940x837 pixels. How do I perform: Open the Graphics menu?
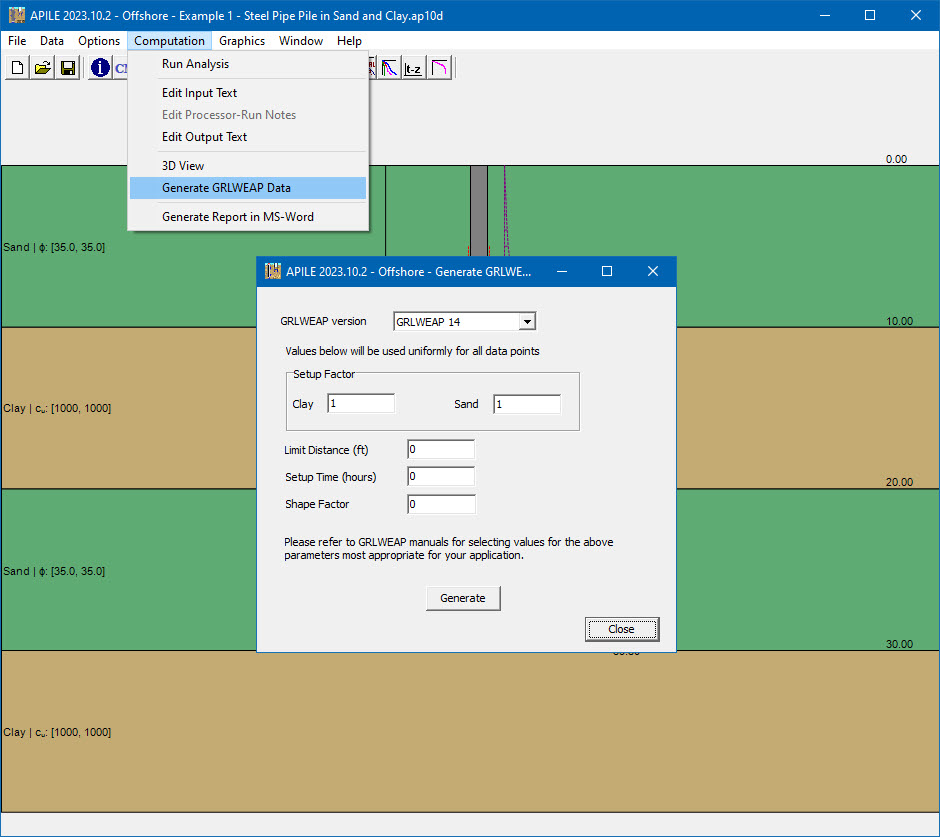(x=241, y=41)
